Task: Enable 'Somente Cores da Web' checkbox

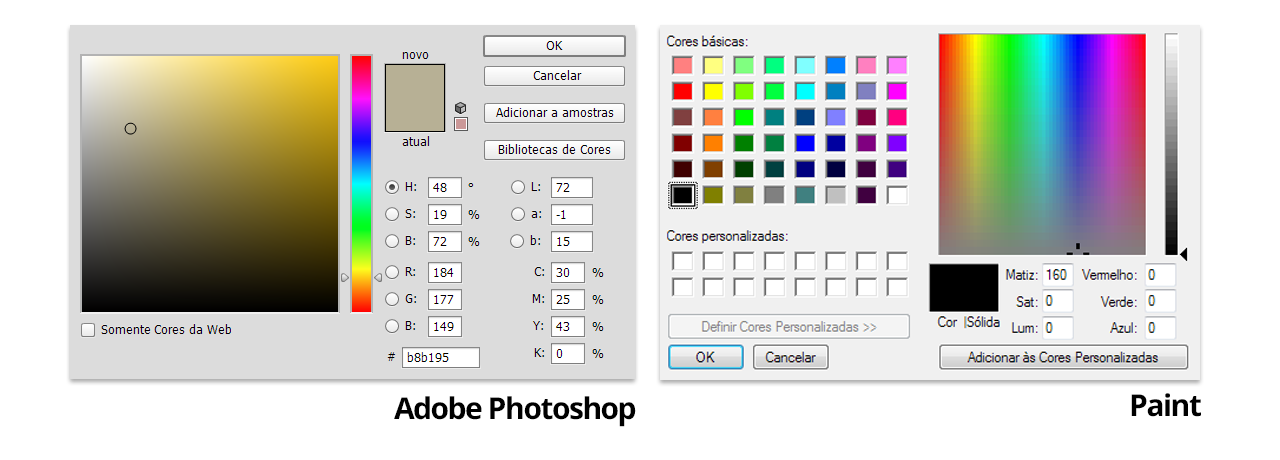Action: tap(88, 330)
